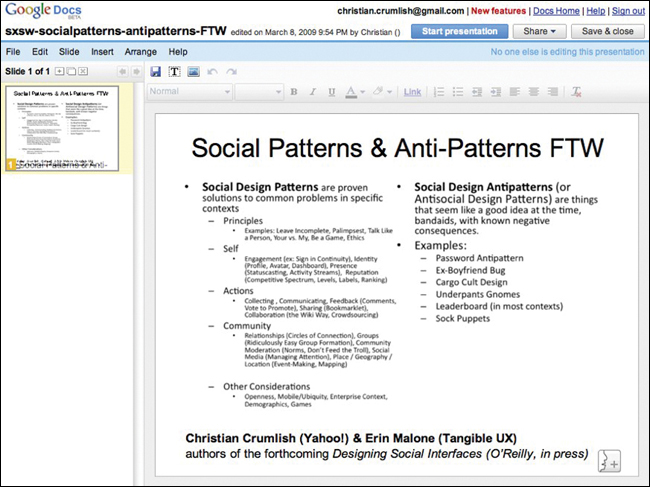
Task: Duplicate the slide using the copy icon
Action: 71,72
